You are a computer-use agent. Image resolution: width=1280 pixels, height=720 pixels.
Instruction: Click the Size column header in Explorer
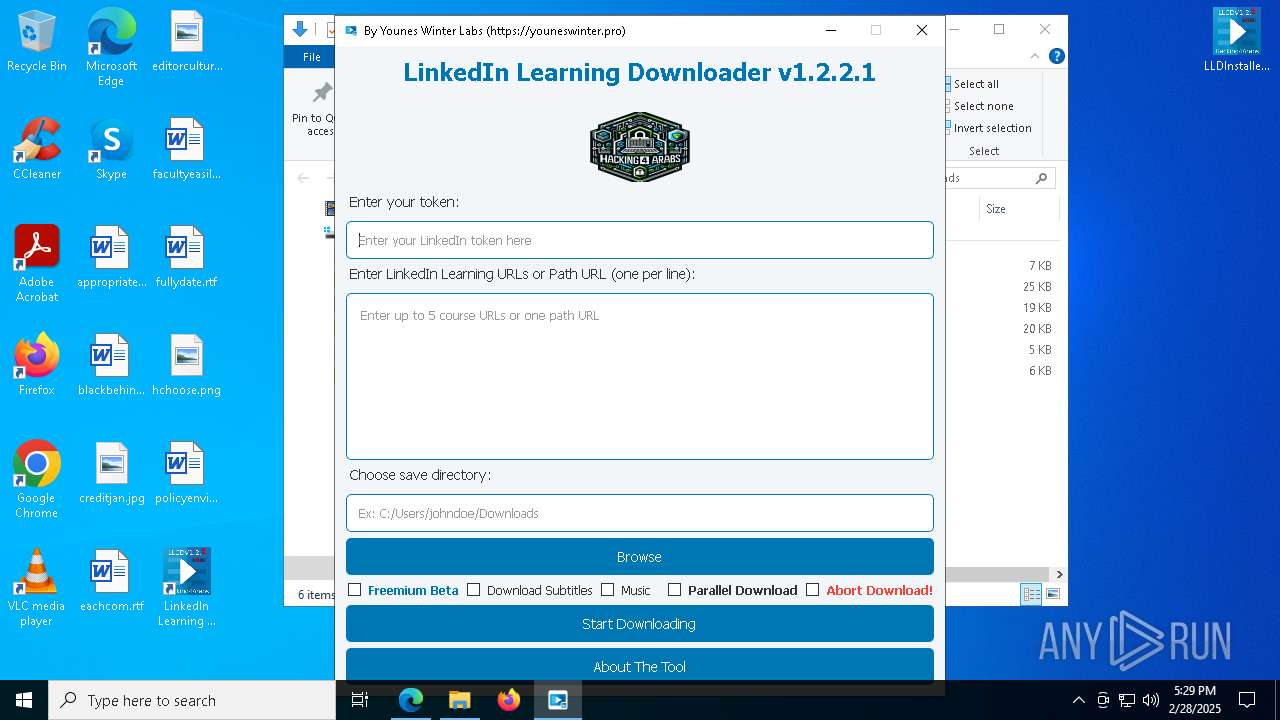coord(1018,209)
